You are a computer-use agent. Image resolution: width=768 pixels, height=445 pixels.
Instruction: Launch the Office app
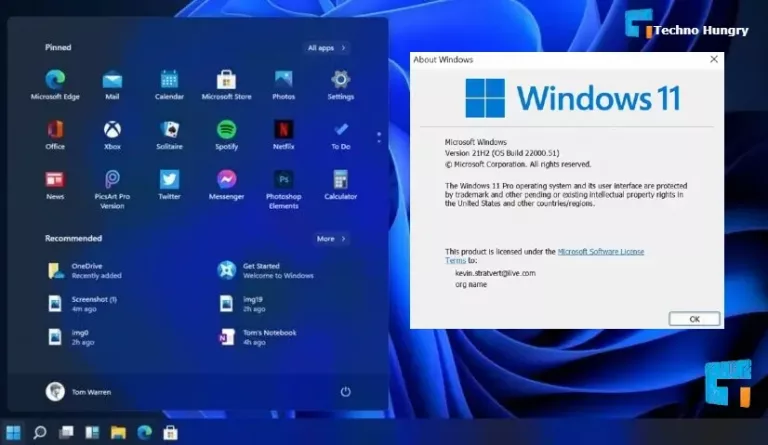tap(55, 135)
